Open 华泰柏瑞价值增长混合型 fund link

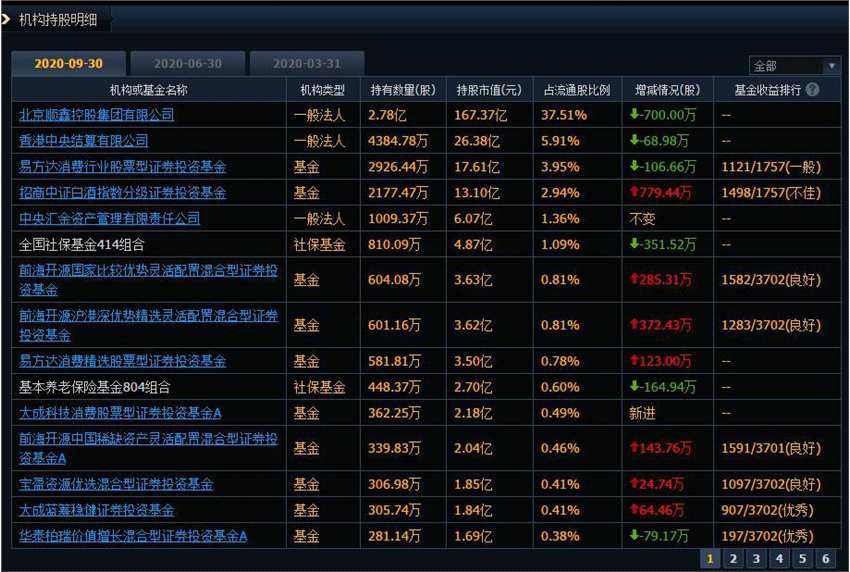pyautogui.click(x=133, y=536)
